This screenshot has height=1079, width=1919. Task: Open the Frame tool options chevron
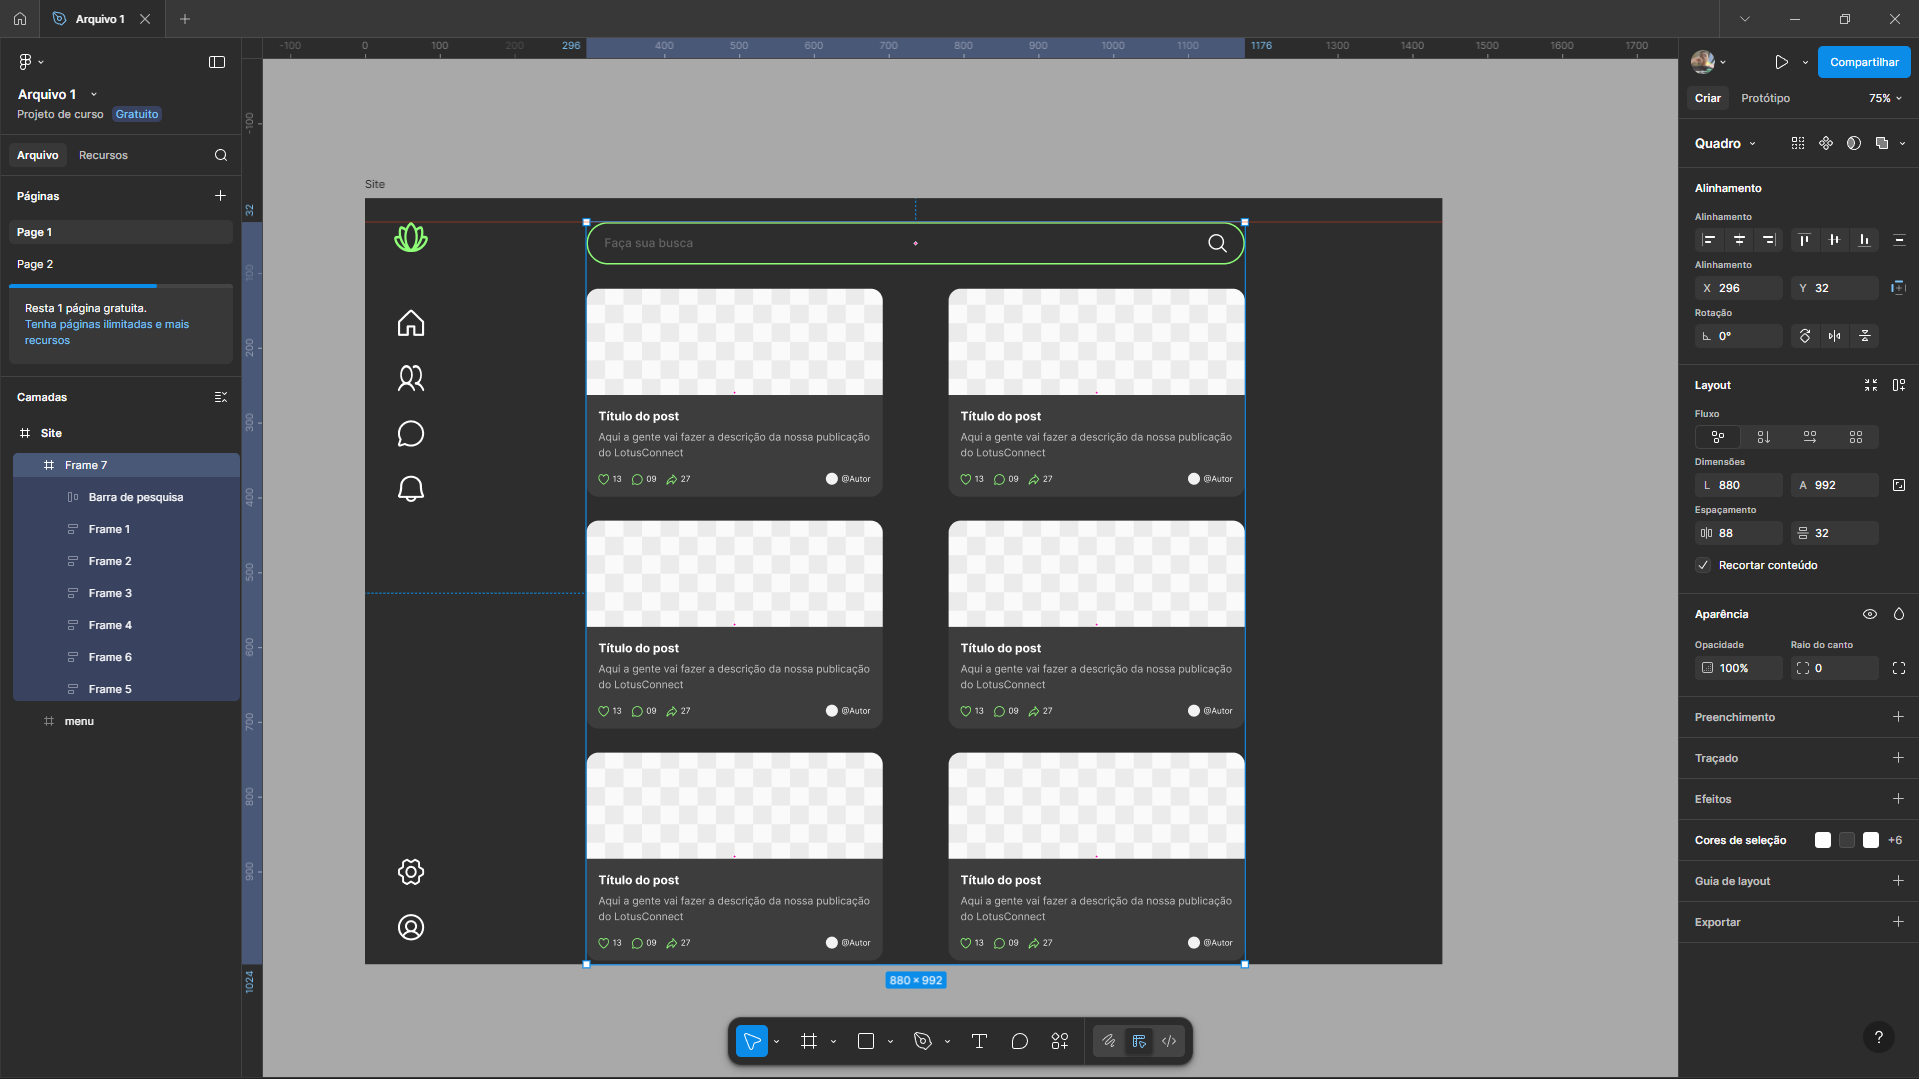[833, 1041]
